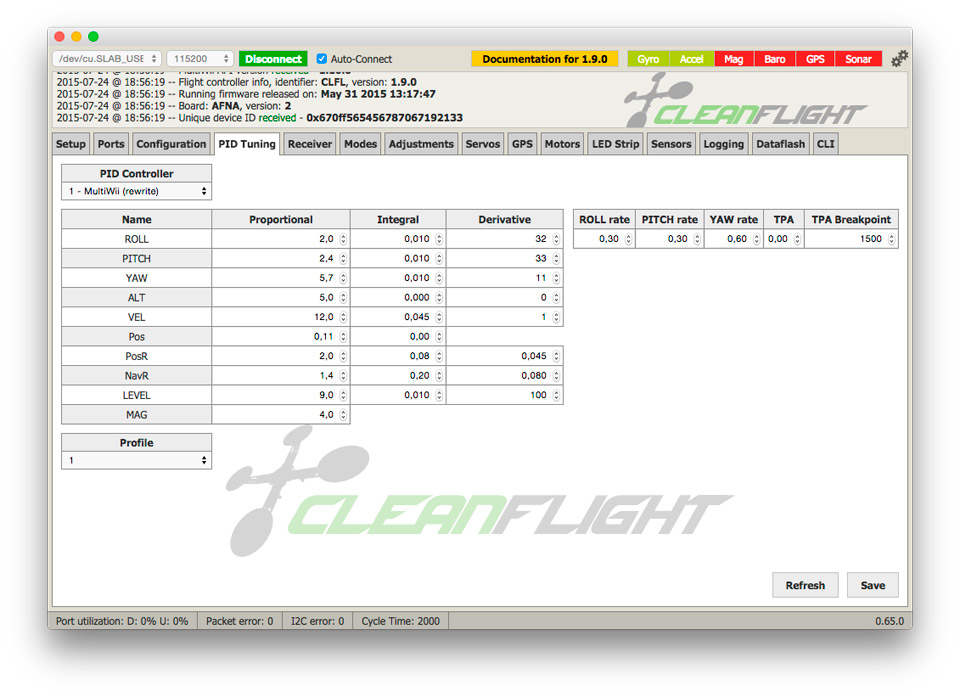This screenshot has height=697, width=960.
Task: Click the Mag sensor indicator
Action: [x=733, y=59]
